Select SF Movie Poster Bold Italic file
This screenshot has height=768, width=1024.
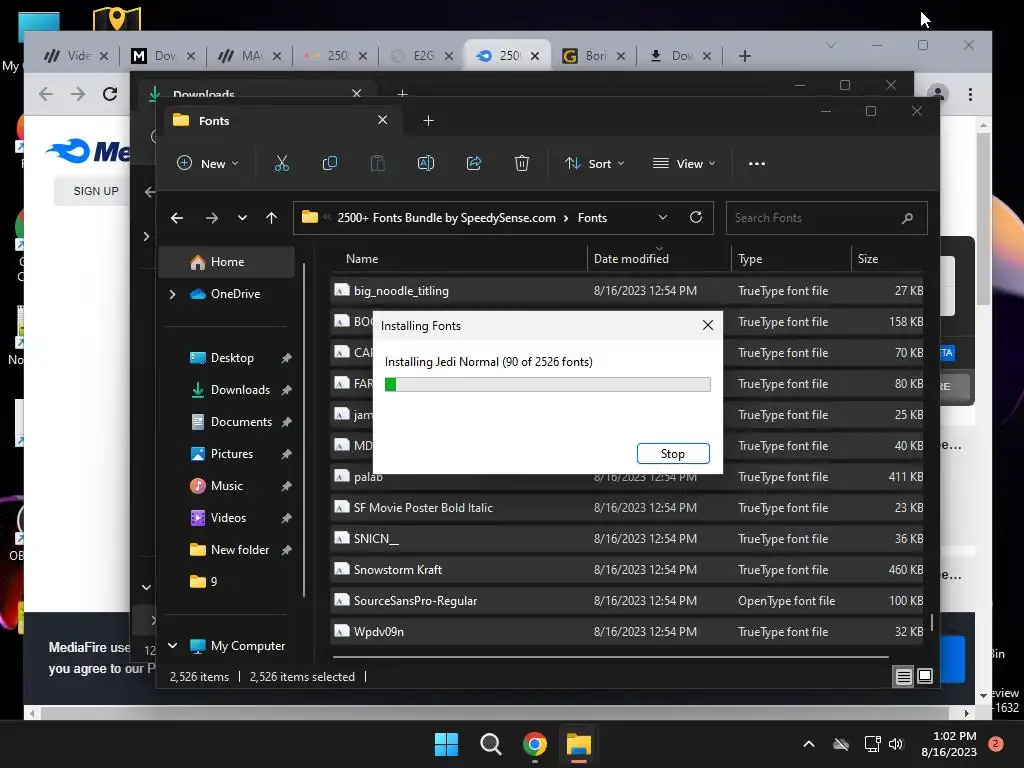627,507
